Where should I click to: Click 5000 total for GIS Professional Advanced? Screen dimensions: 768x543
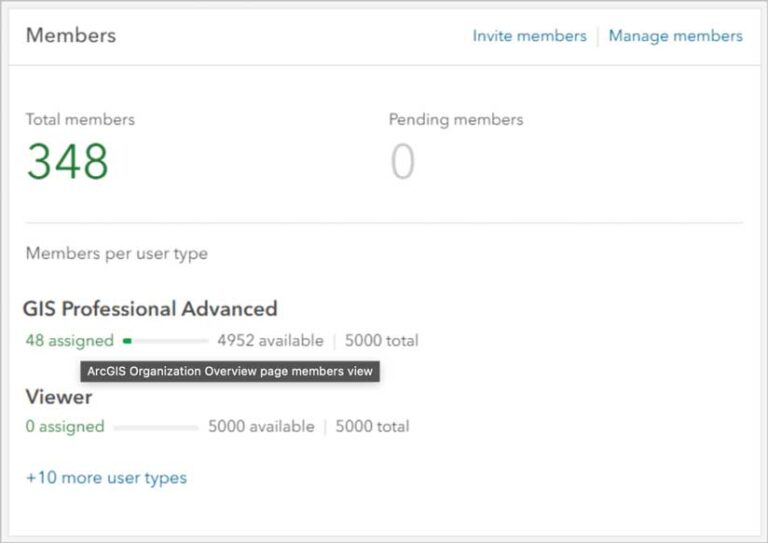pyautogui.click(x=382, y=341)
